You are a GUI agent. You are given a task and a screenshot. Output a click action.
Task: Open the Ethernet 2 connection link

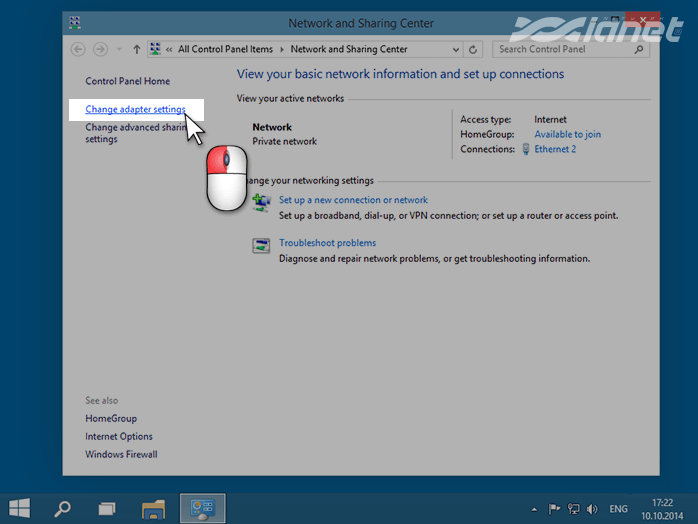tap(555, 149)
